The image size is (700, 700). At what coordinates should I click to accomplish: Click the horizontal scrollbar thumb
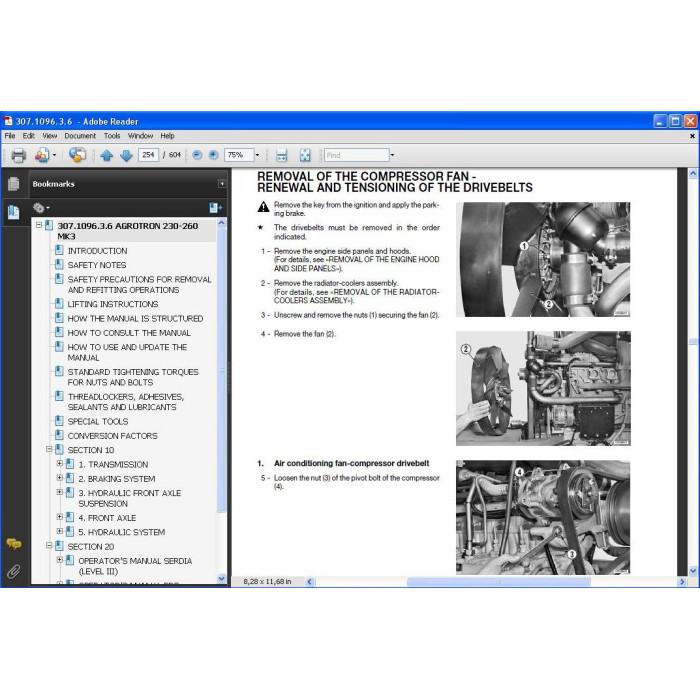[499, 582]
